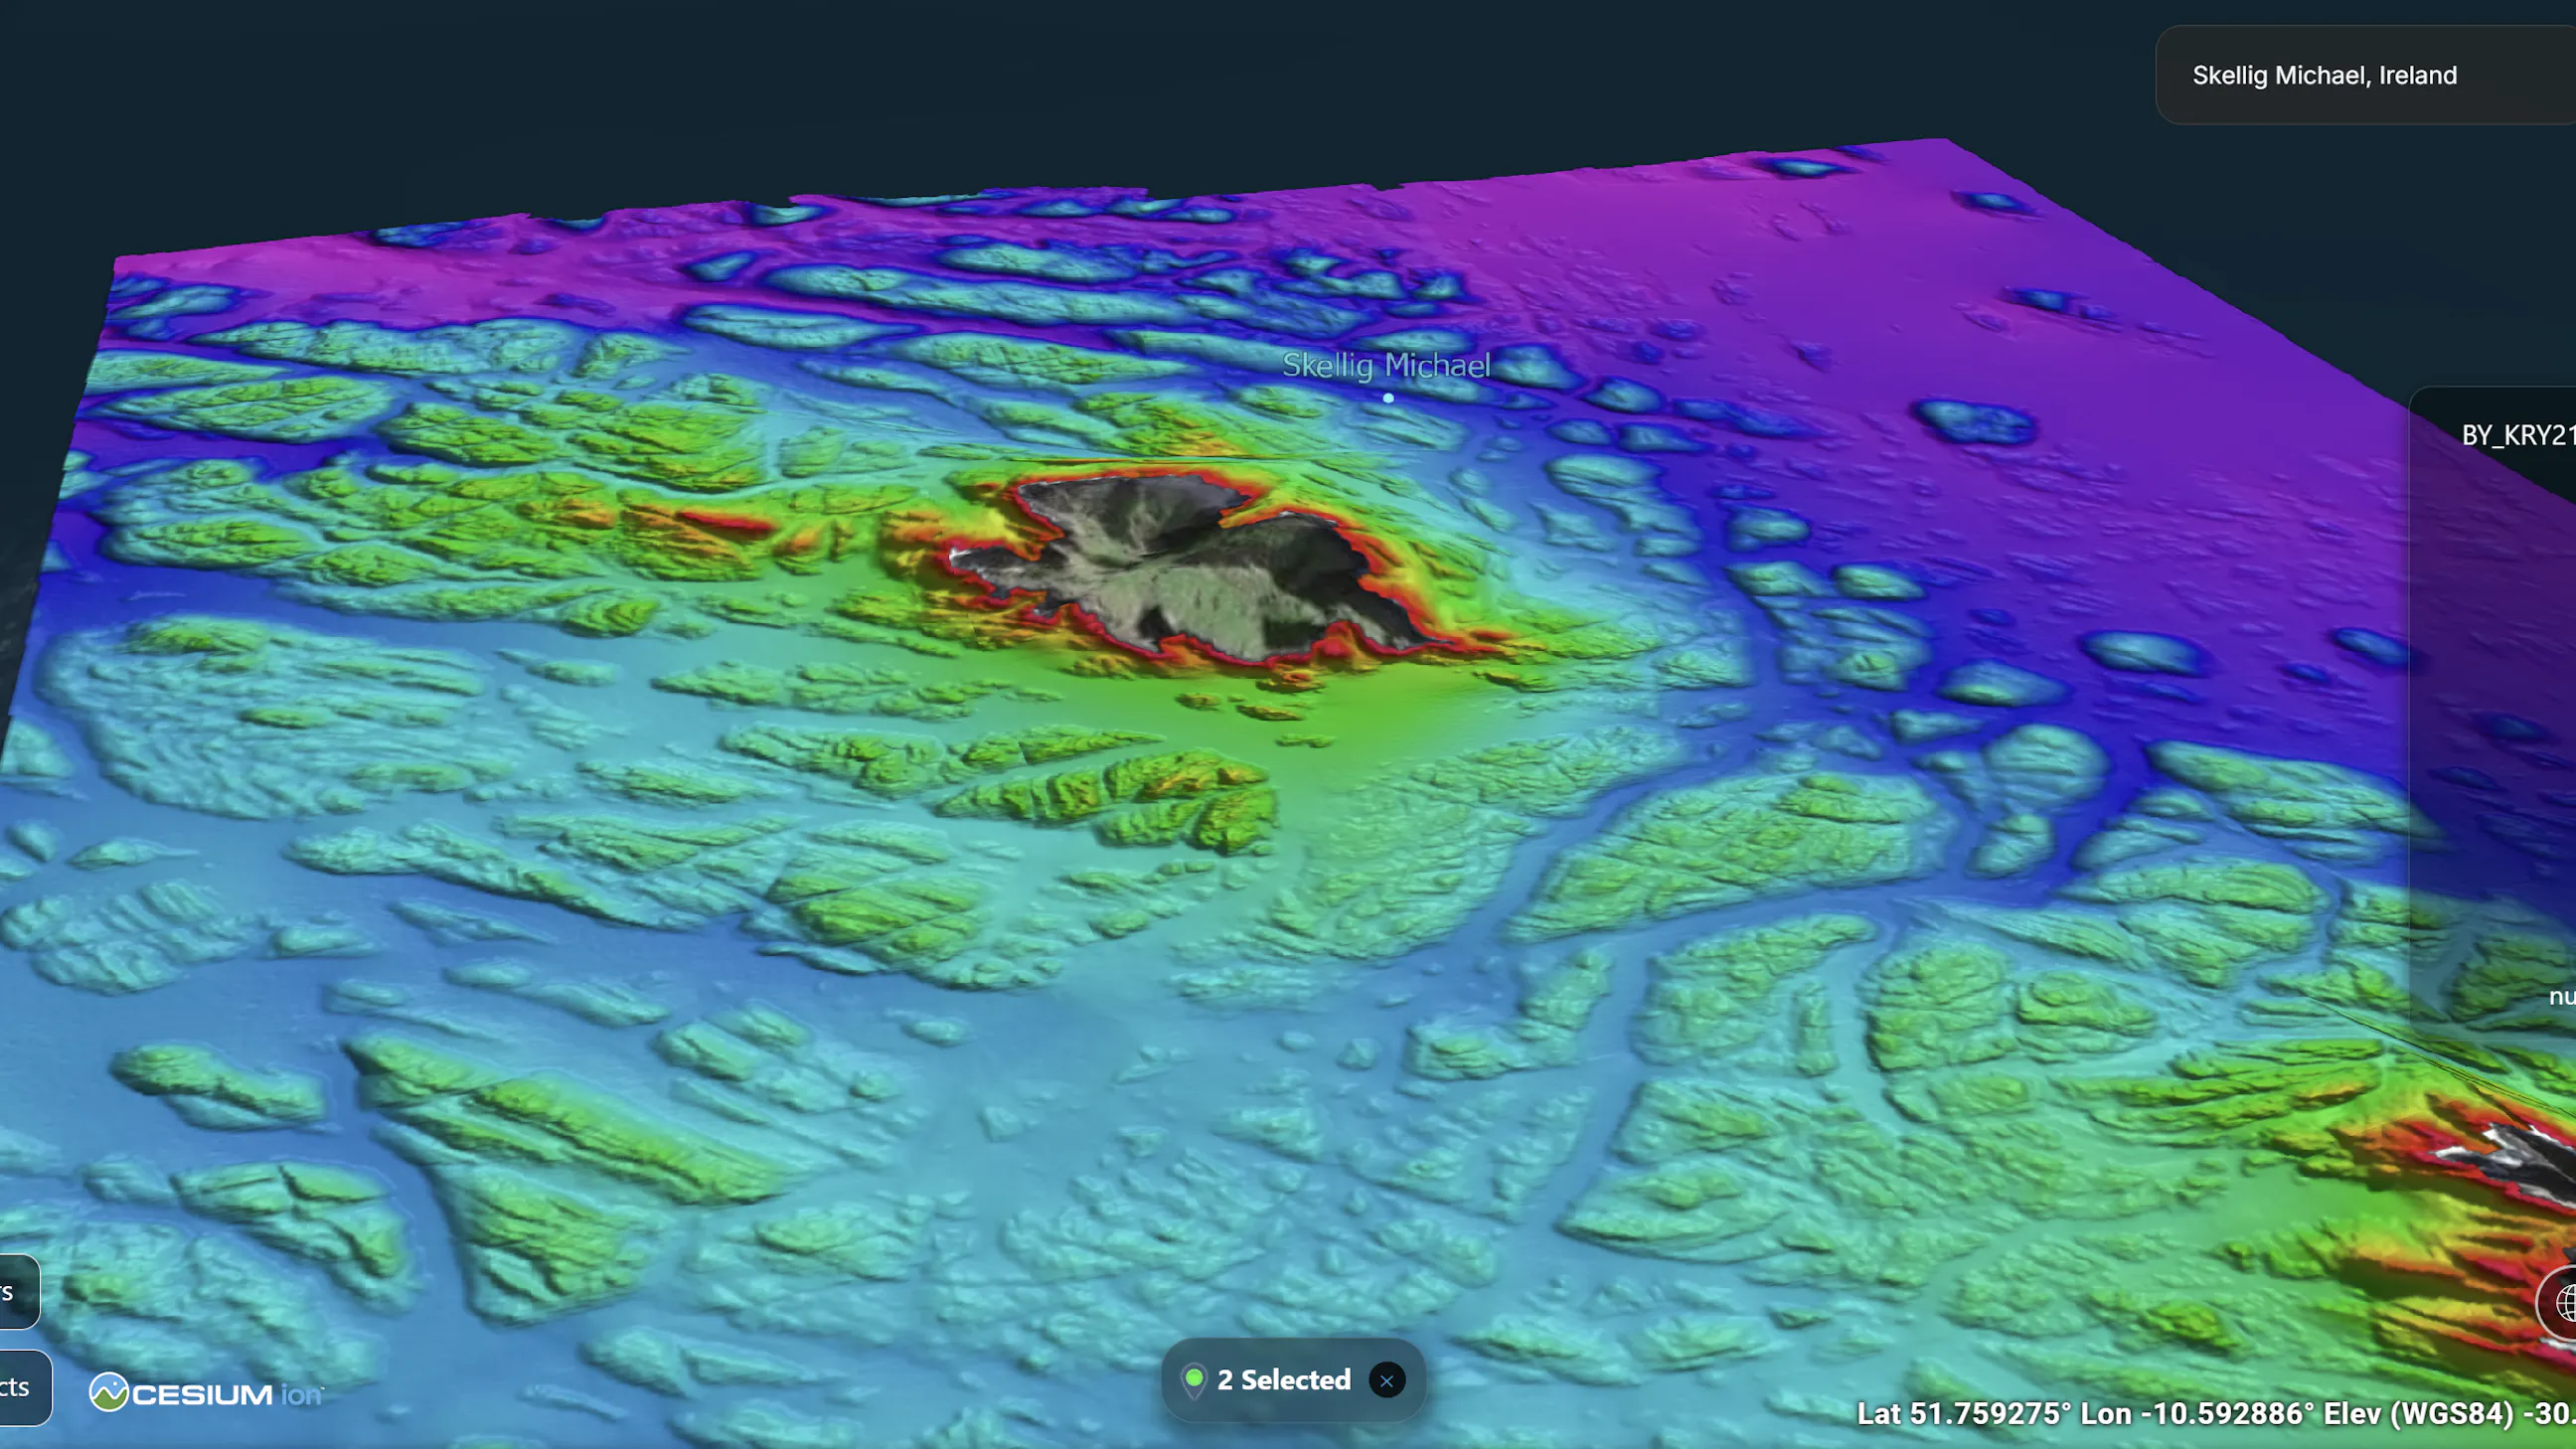Click the Skellig Michael map marker dot
2576x1449 pixels.
[x=1388, y=397]
